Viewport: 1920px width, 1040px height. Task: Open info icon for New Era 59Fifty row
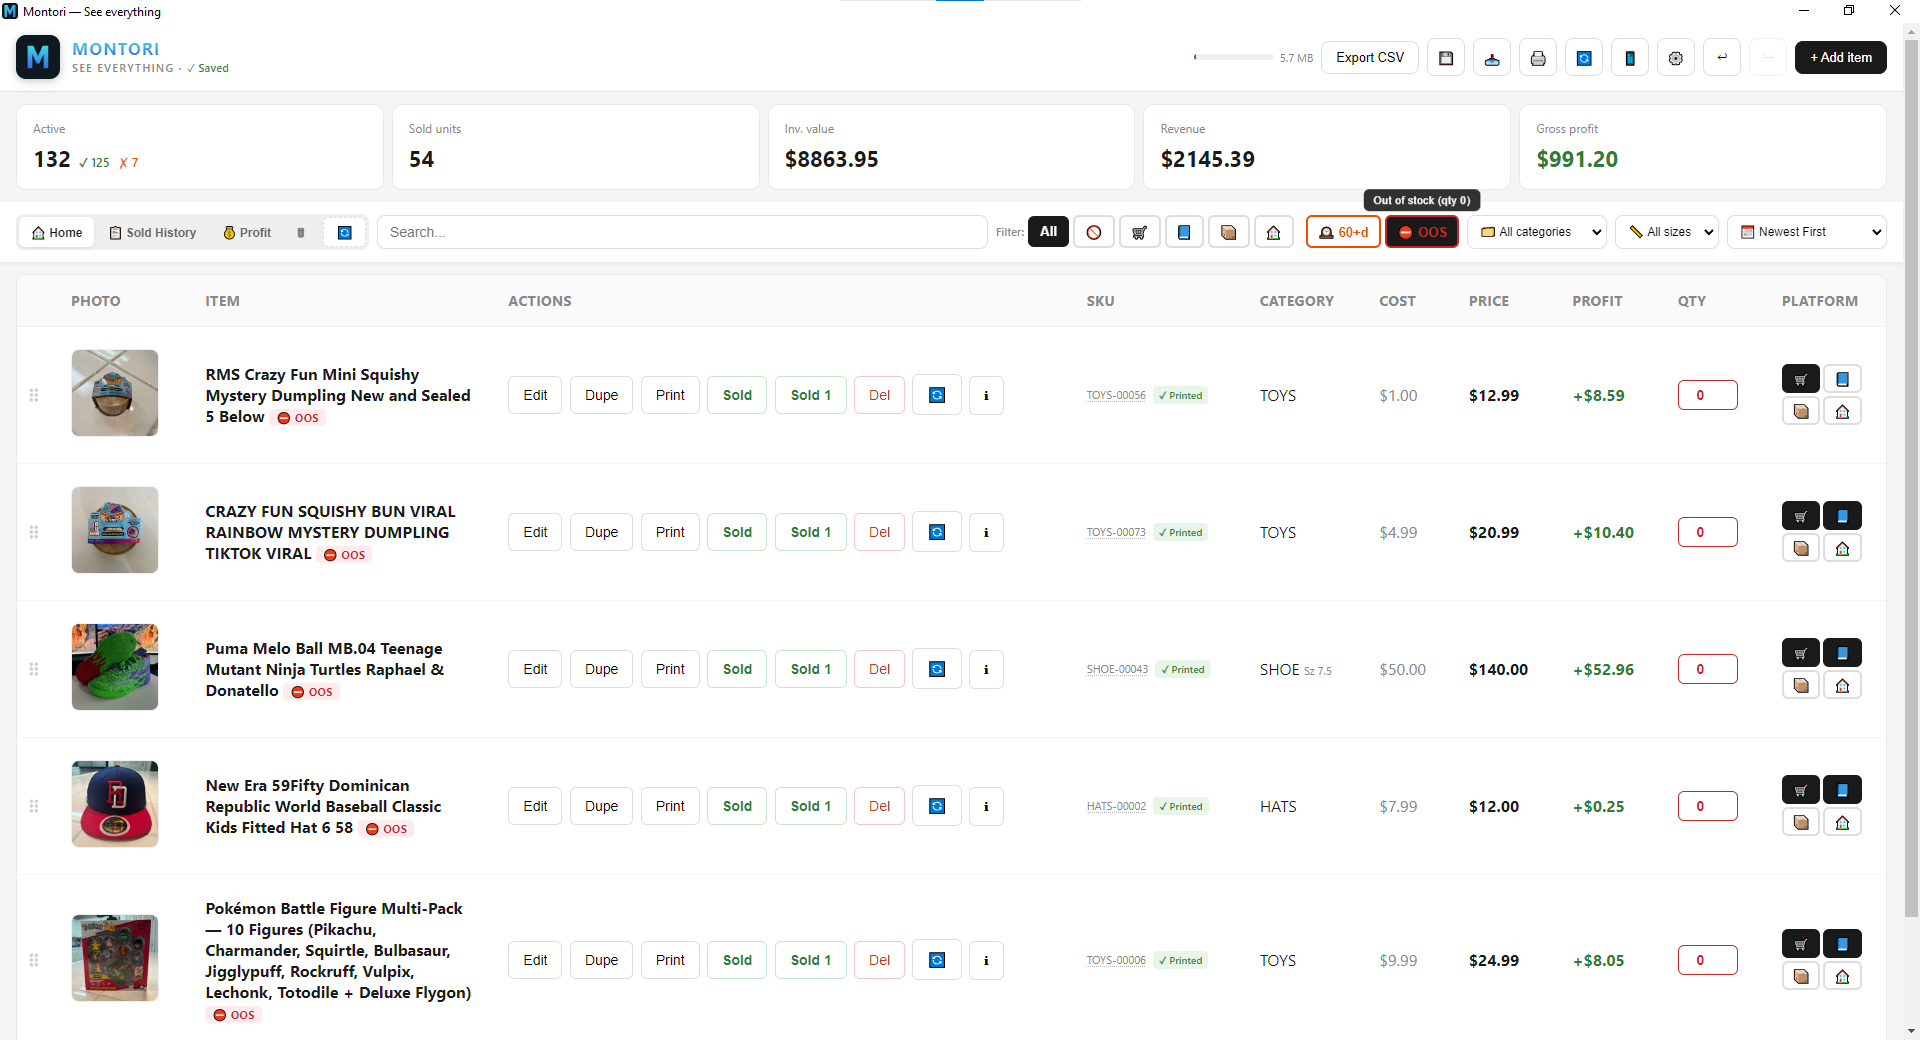(986, 806)
